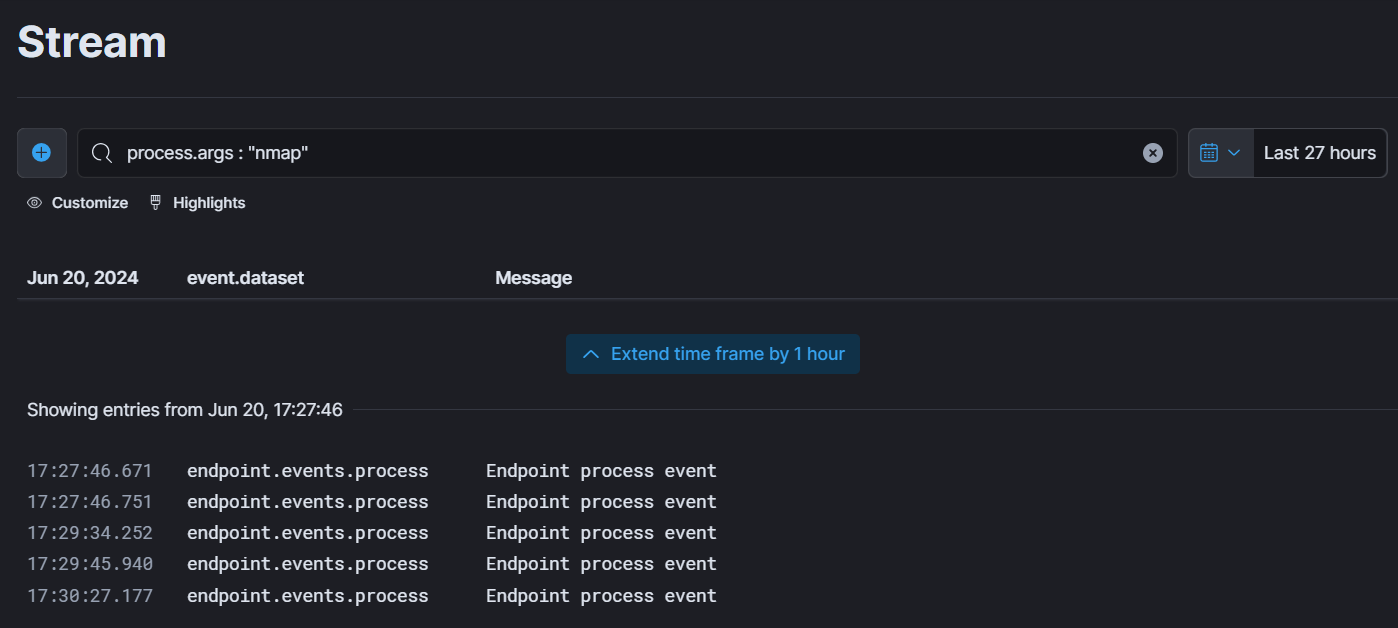This screenshot has width=1398, height=628.
Task: Open the Customize options
Action: pyautogui.click(x=78, y=203)
